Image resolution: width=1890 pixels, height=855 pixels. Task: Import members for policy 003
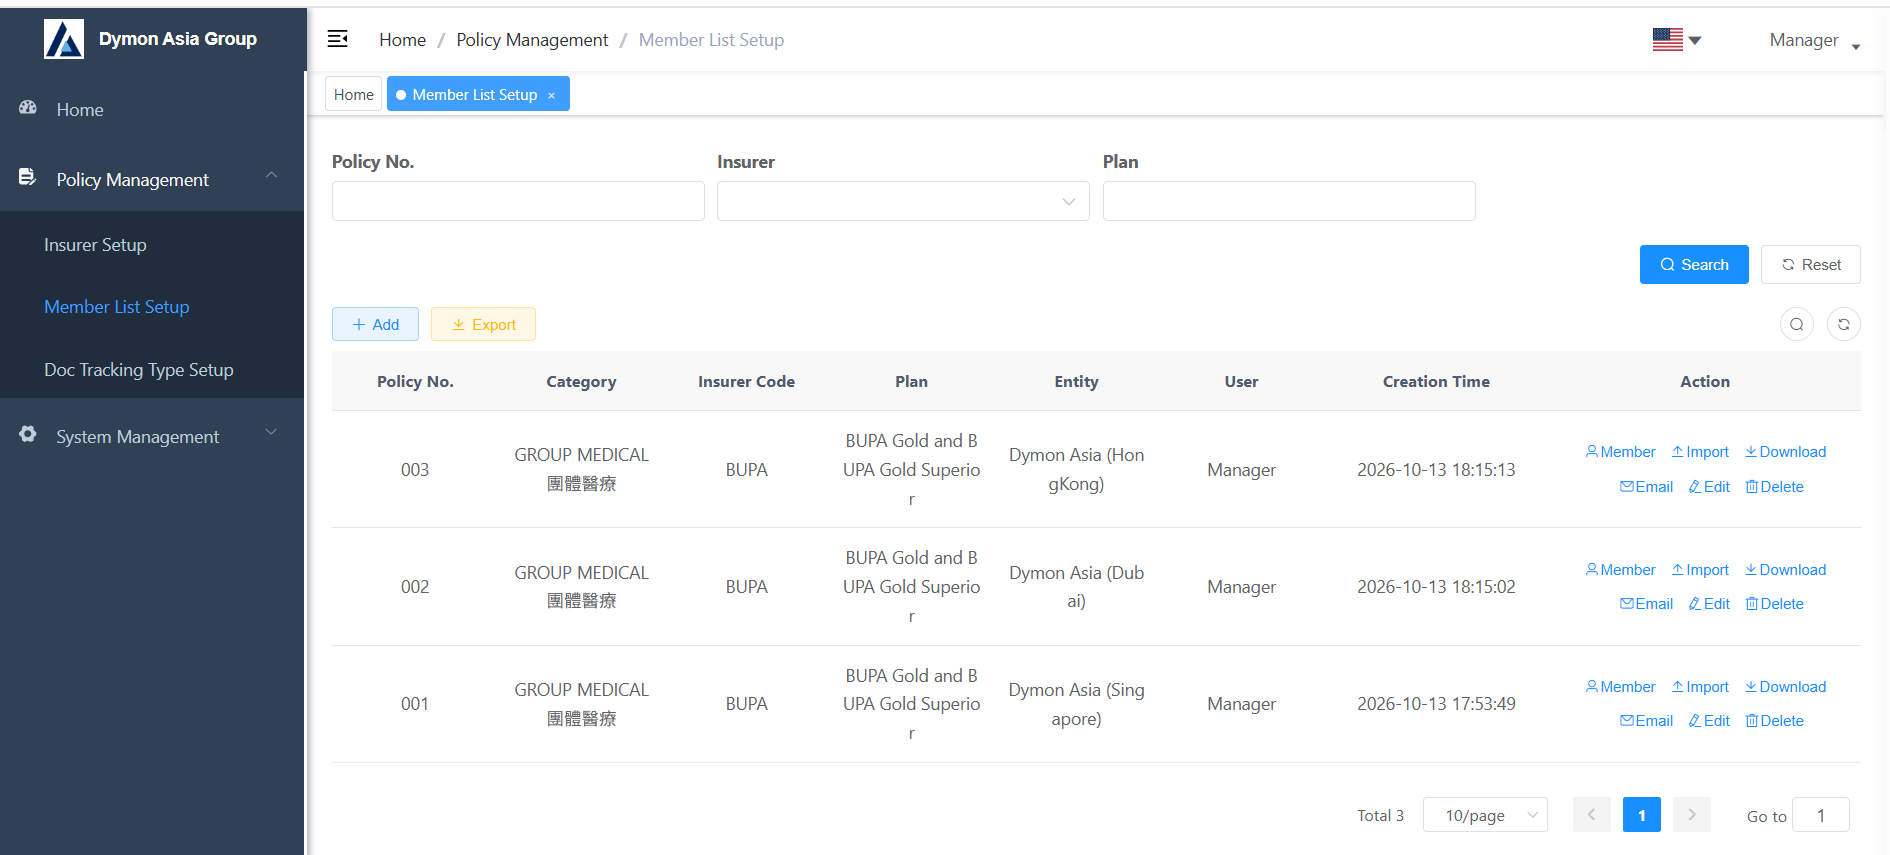[x=1700, y=452]
